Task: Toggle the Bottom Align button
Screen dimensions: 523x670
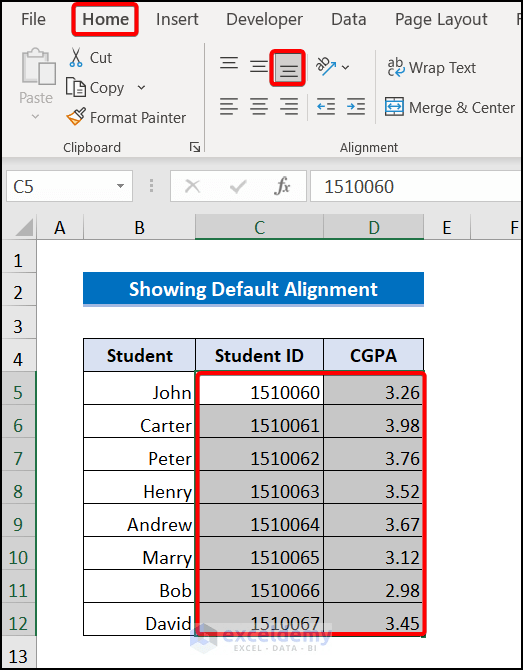Action: point(288,68)
